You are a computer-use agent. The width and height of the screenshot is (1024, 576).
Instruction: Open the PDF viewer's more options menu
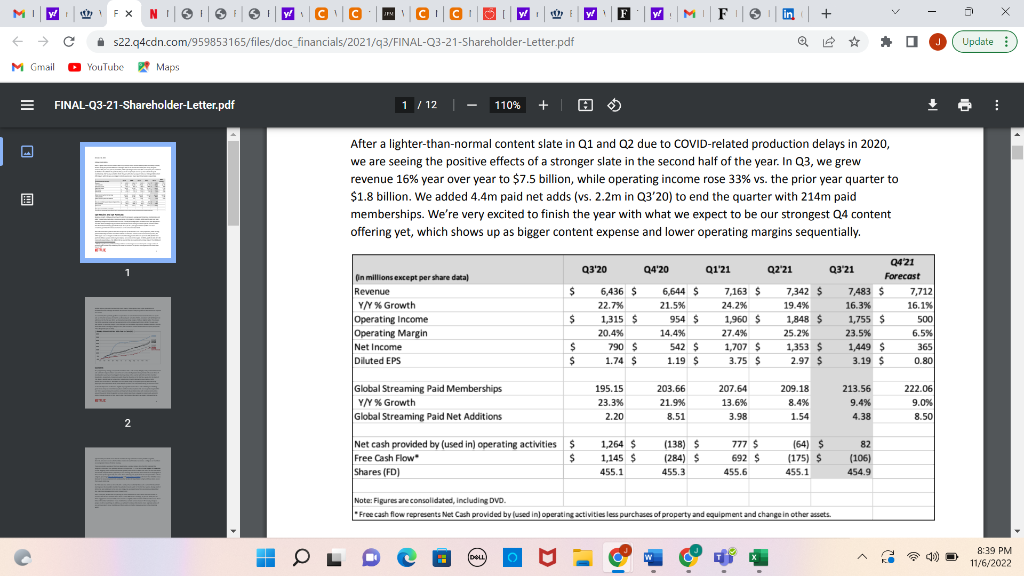click(x=997, y=103)
